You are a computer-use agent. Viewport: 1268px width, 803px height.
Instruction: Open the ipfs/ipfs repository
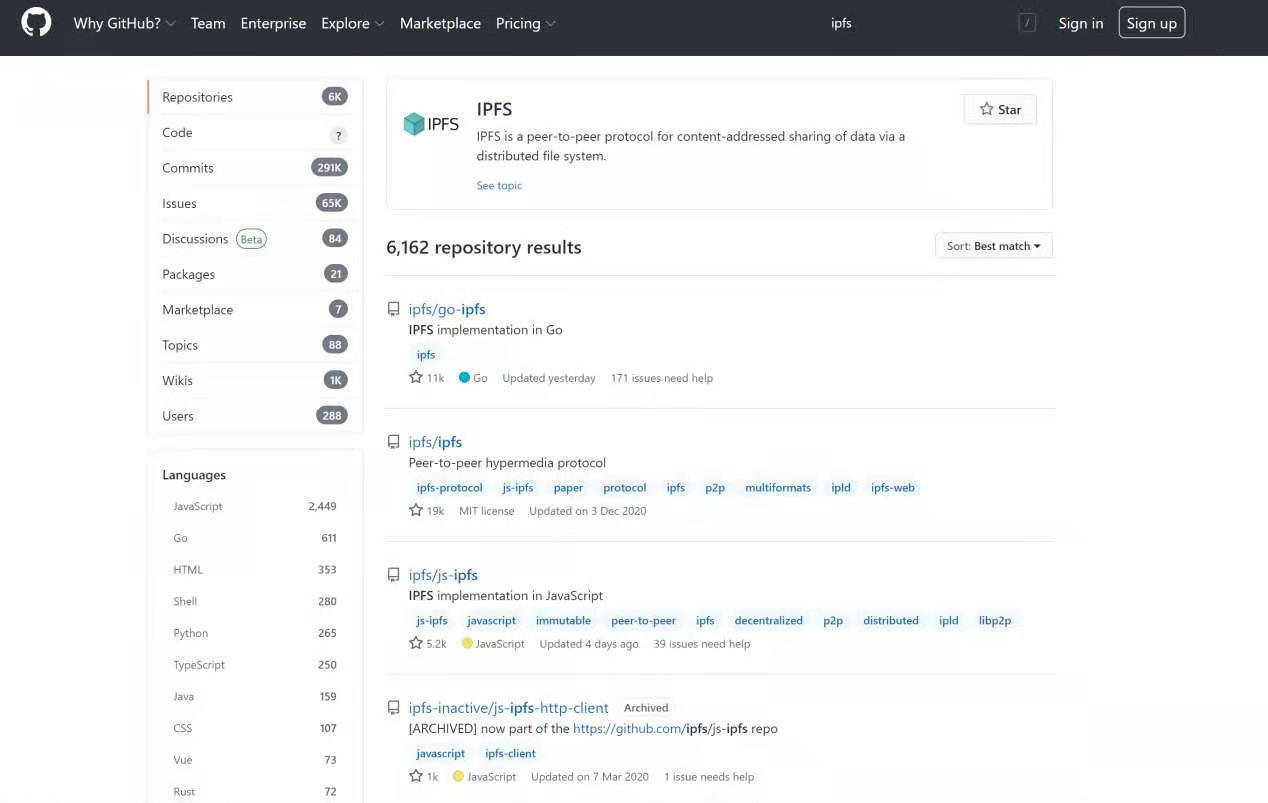(435, 442)
